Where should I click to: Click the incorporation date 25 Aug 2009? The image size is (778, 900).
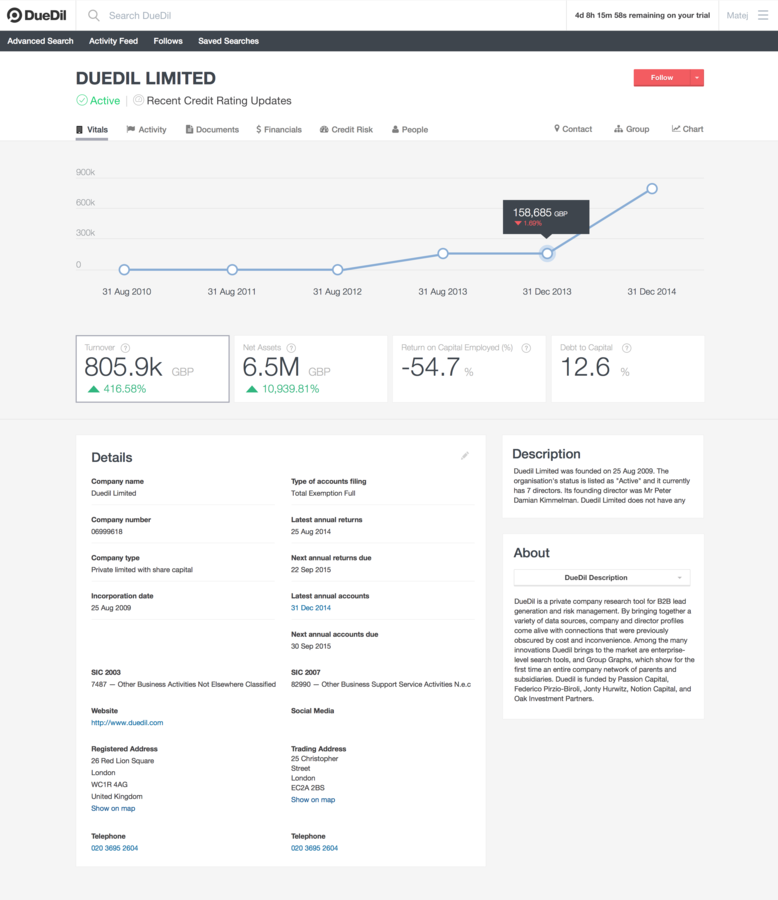[x=111, y=608]
